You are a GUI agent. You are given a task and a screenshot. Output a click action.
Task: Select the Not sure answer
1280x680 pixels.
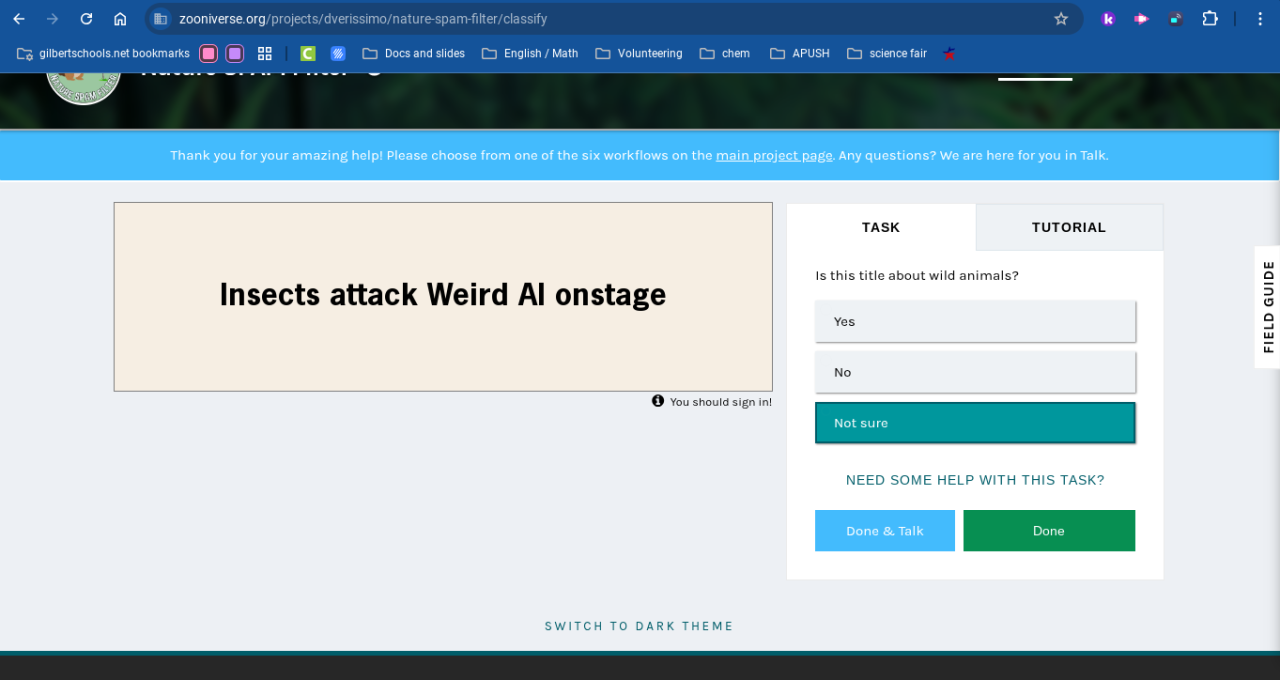pos(975,423)
